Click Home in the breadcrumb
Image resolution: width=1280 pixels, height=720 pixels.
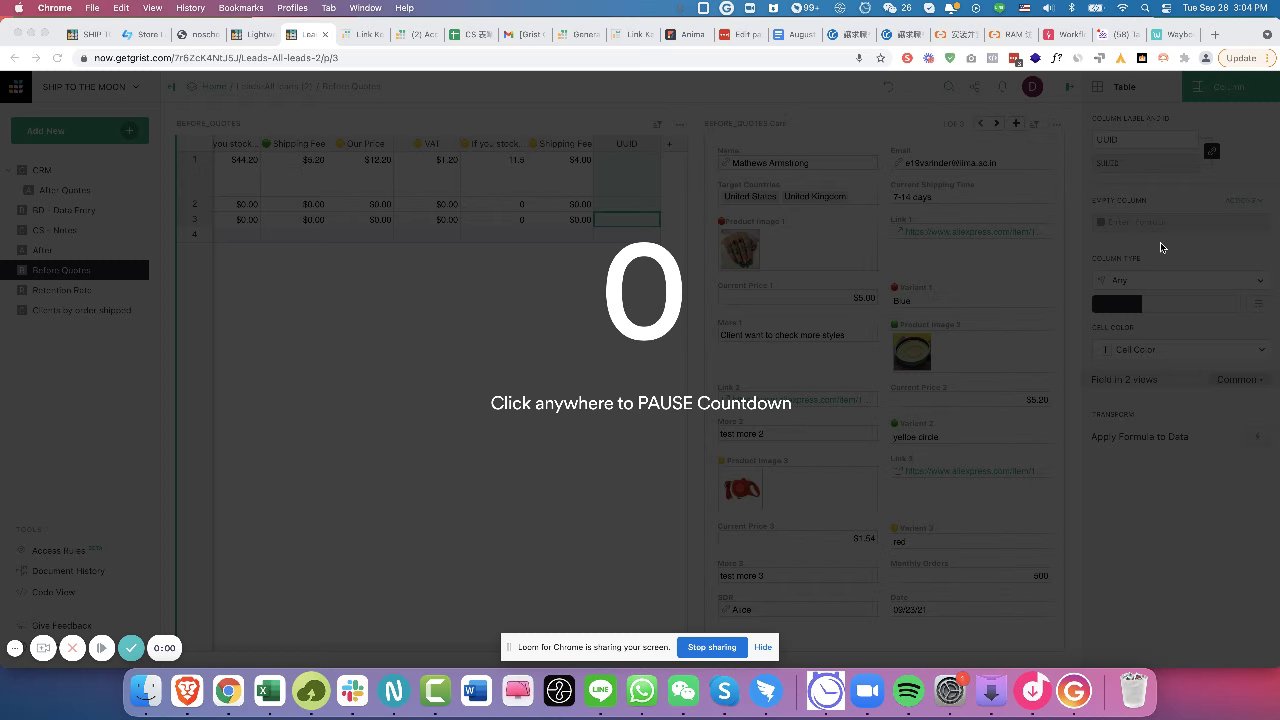click(x=214, y=87)
